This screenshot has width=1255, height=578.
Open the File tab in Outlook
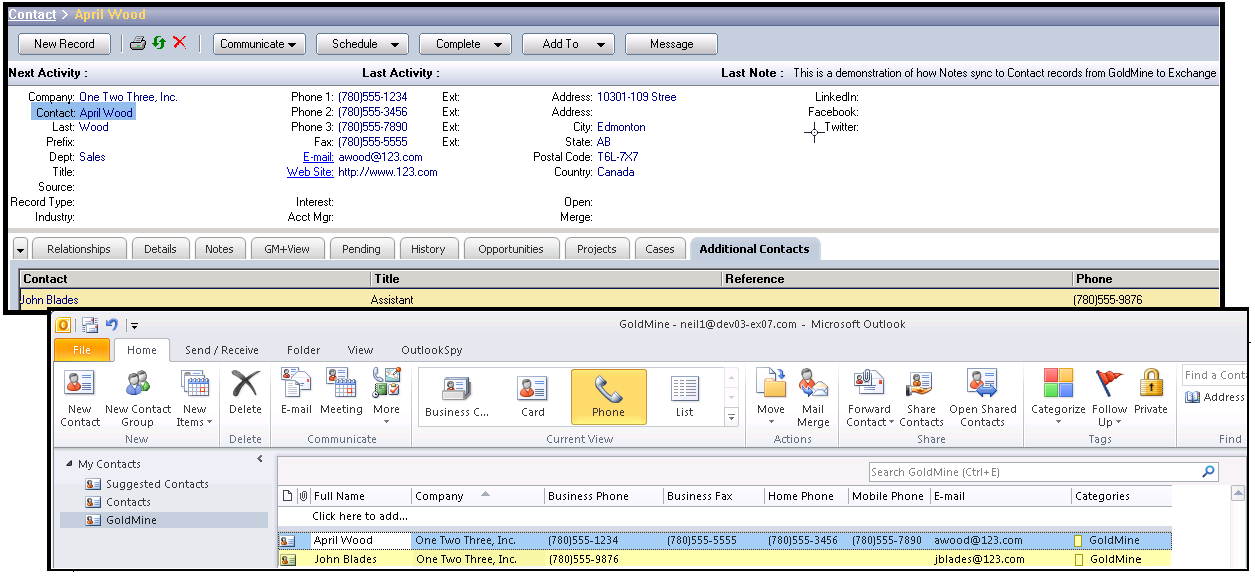tap(82, 350)
